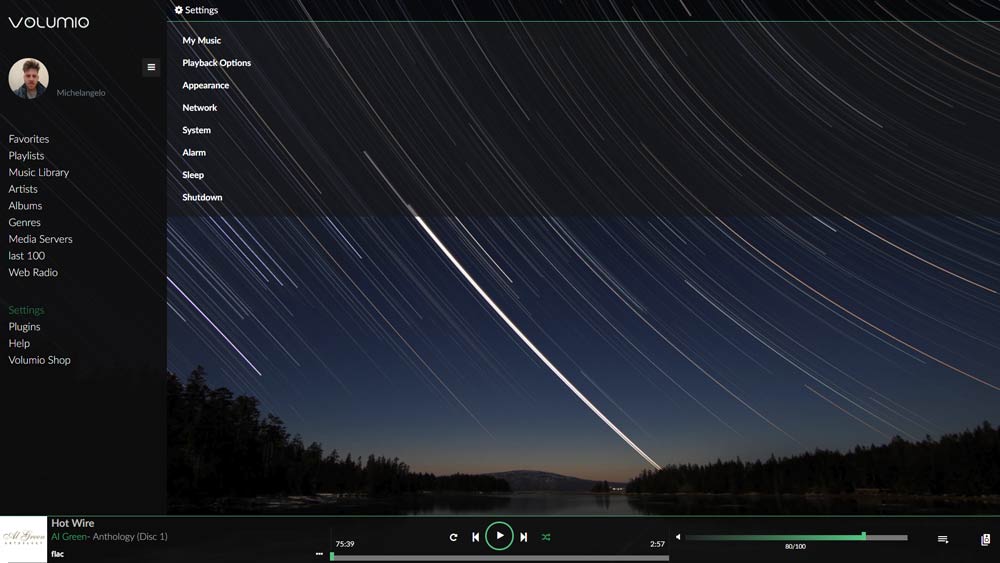
Task: Click the rightmost icon in player bar
Action: [x=985, y=540]
